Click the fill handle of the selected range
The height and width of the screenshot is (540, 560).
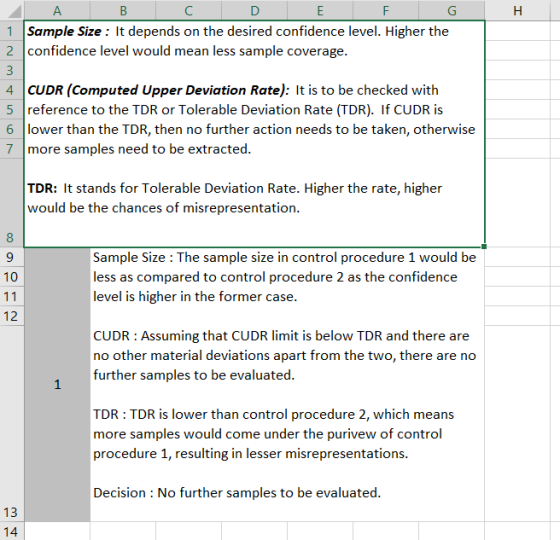[484, 246]
